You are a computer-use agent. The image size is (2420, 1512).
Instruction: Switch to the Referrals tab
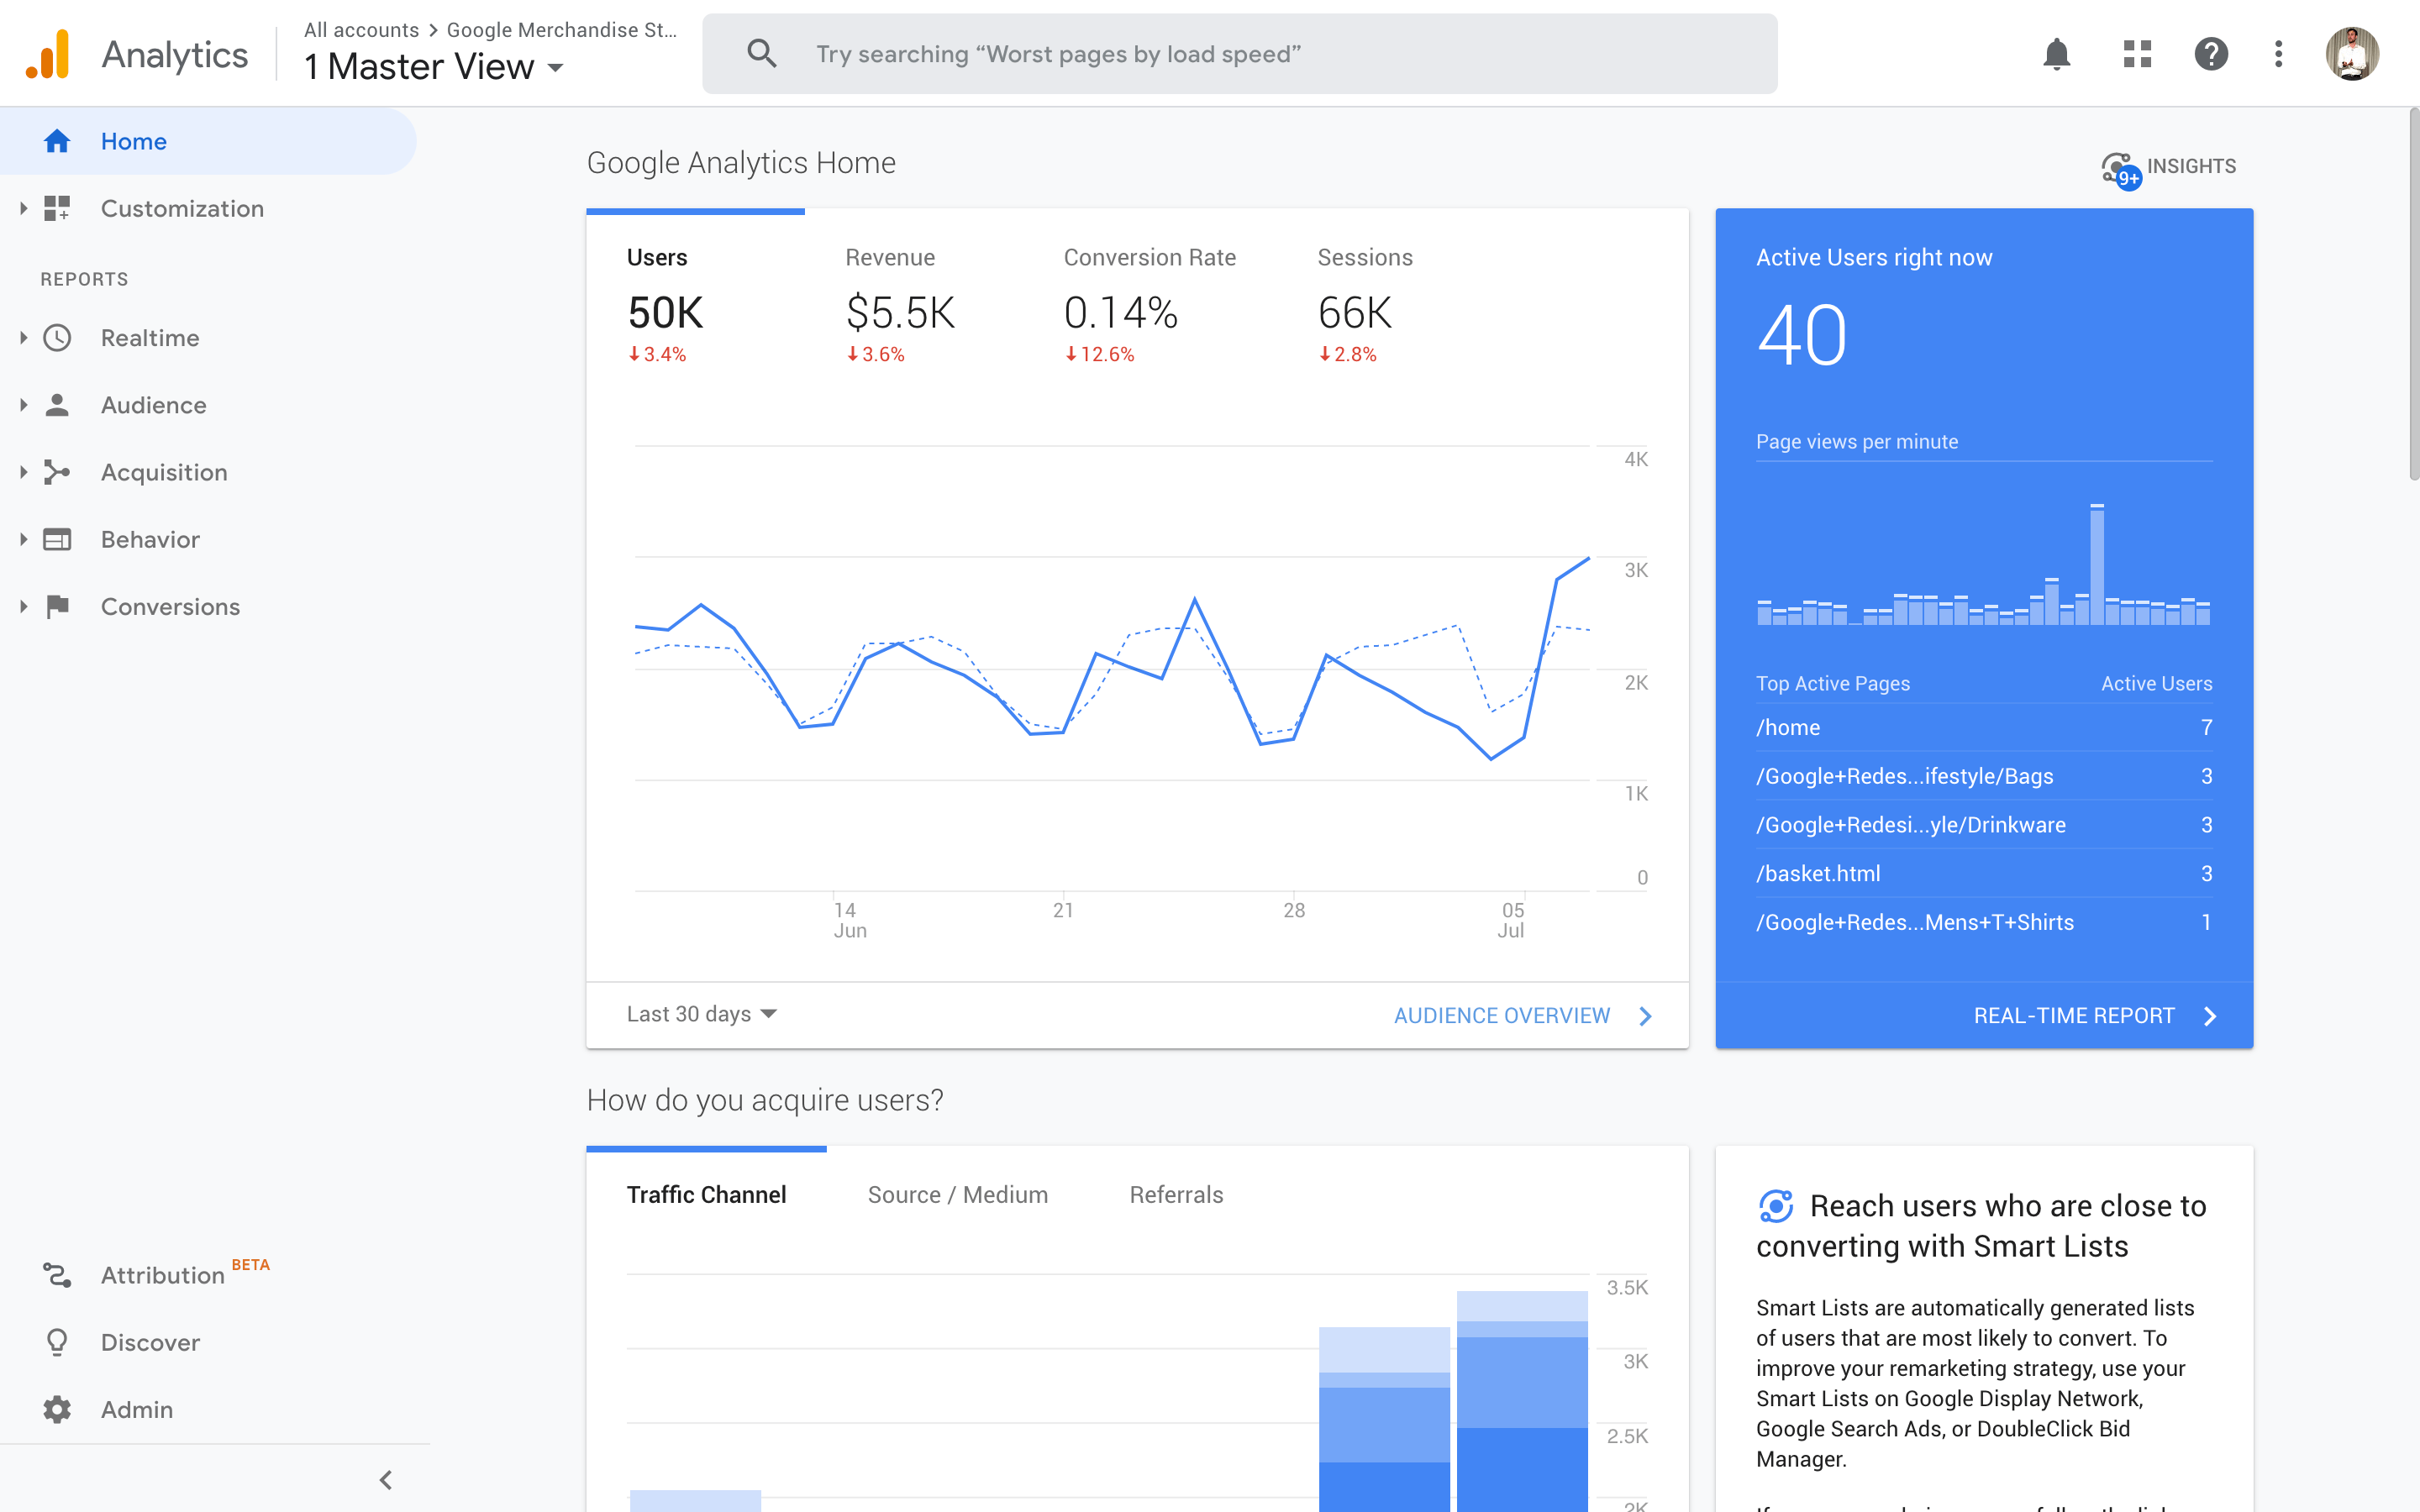1176,1195
